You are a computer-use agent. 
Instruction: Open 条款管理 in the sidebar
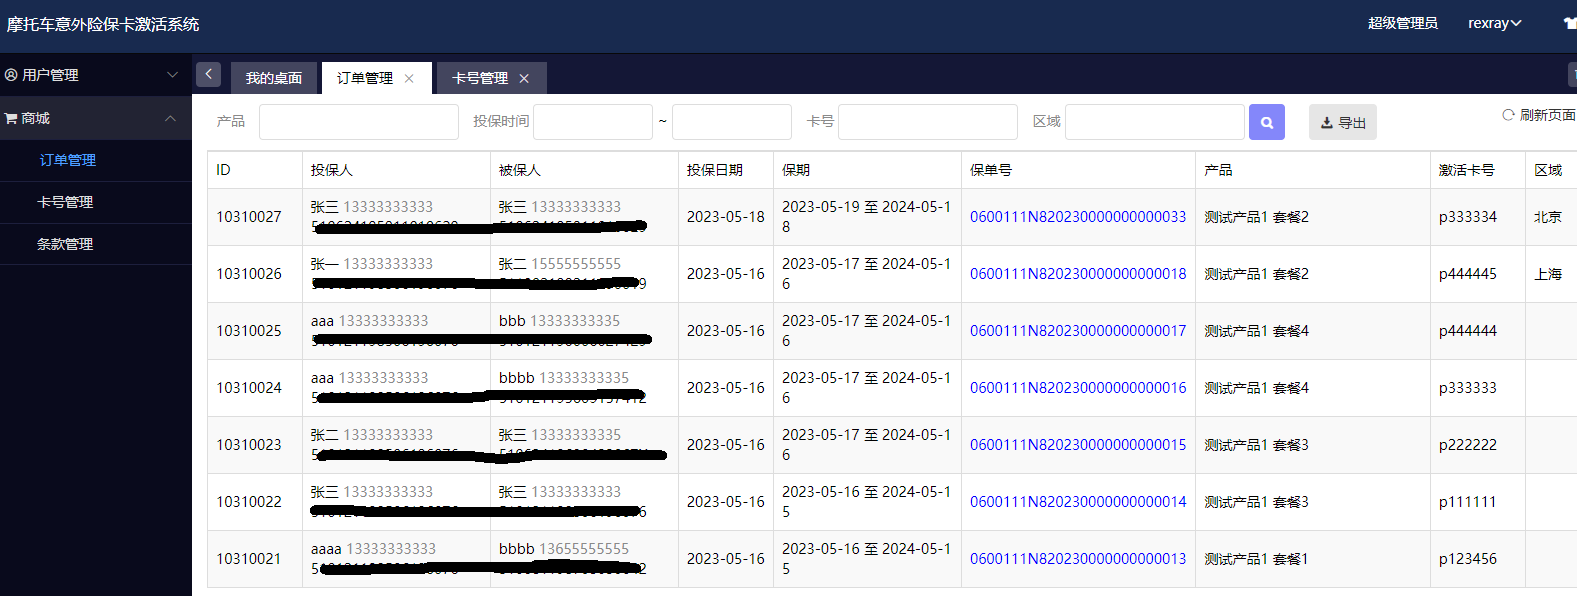(65, 244)
